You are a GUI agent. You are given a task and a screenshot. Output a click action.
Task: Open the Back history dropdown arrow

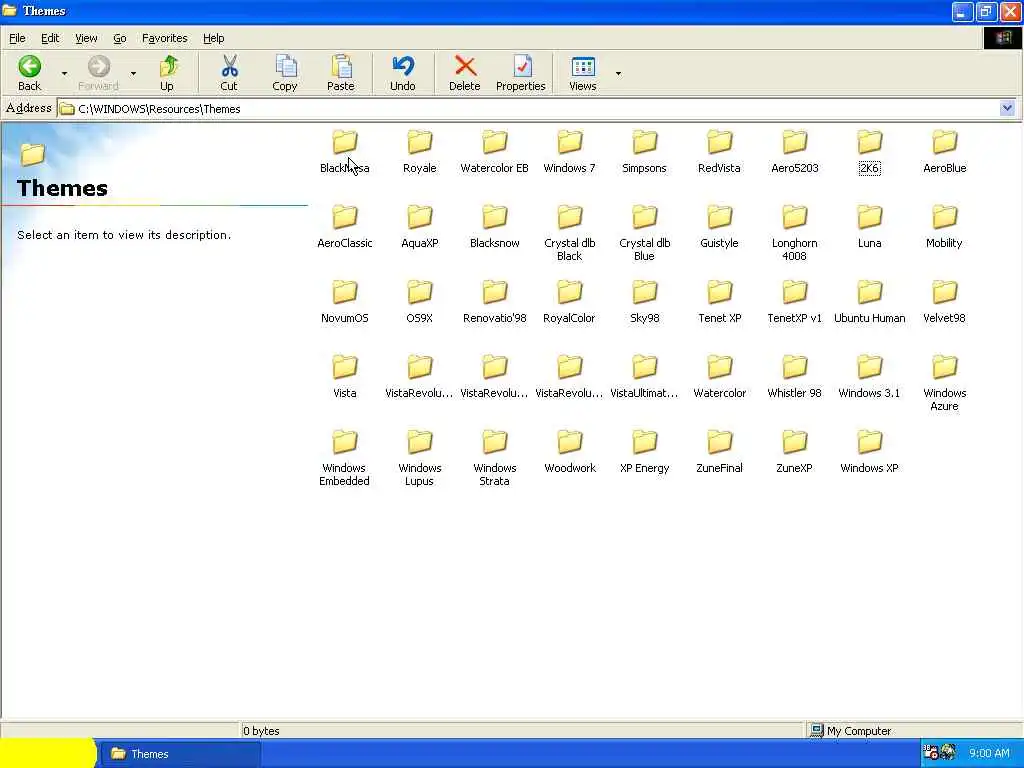(64, 73)
